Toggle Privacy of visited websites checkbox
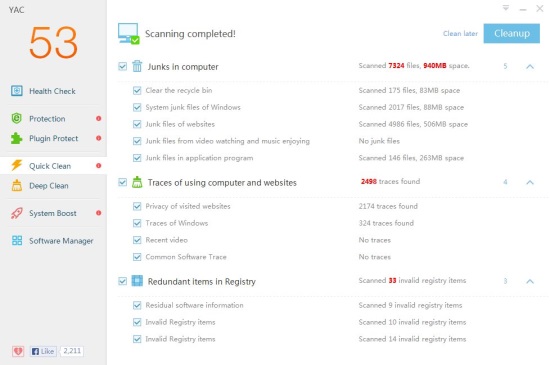The width and height of the screenshot is (550, 365). pos(137,206)
